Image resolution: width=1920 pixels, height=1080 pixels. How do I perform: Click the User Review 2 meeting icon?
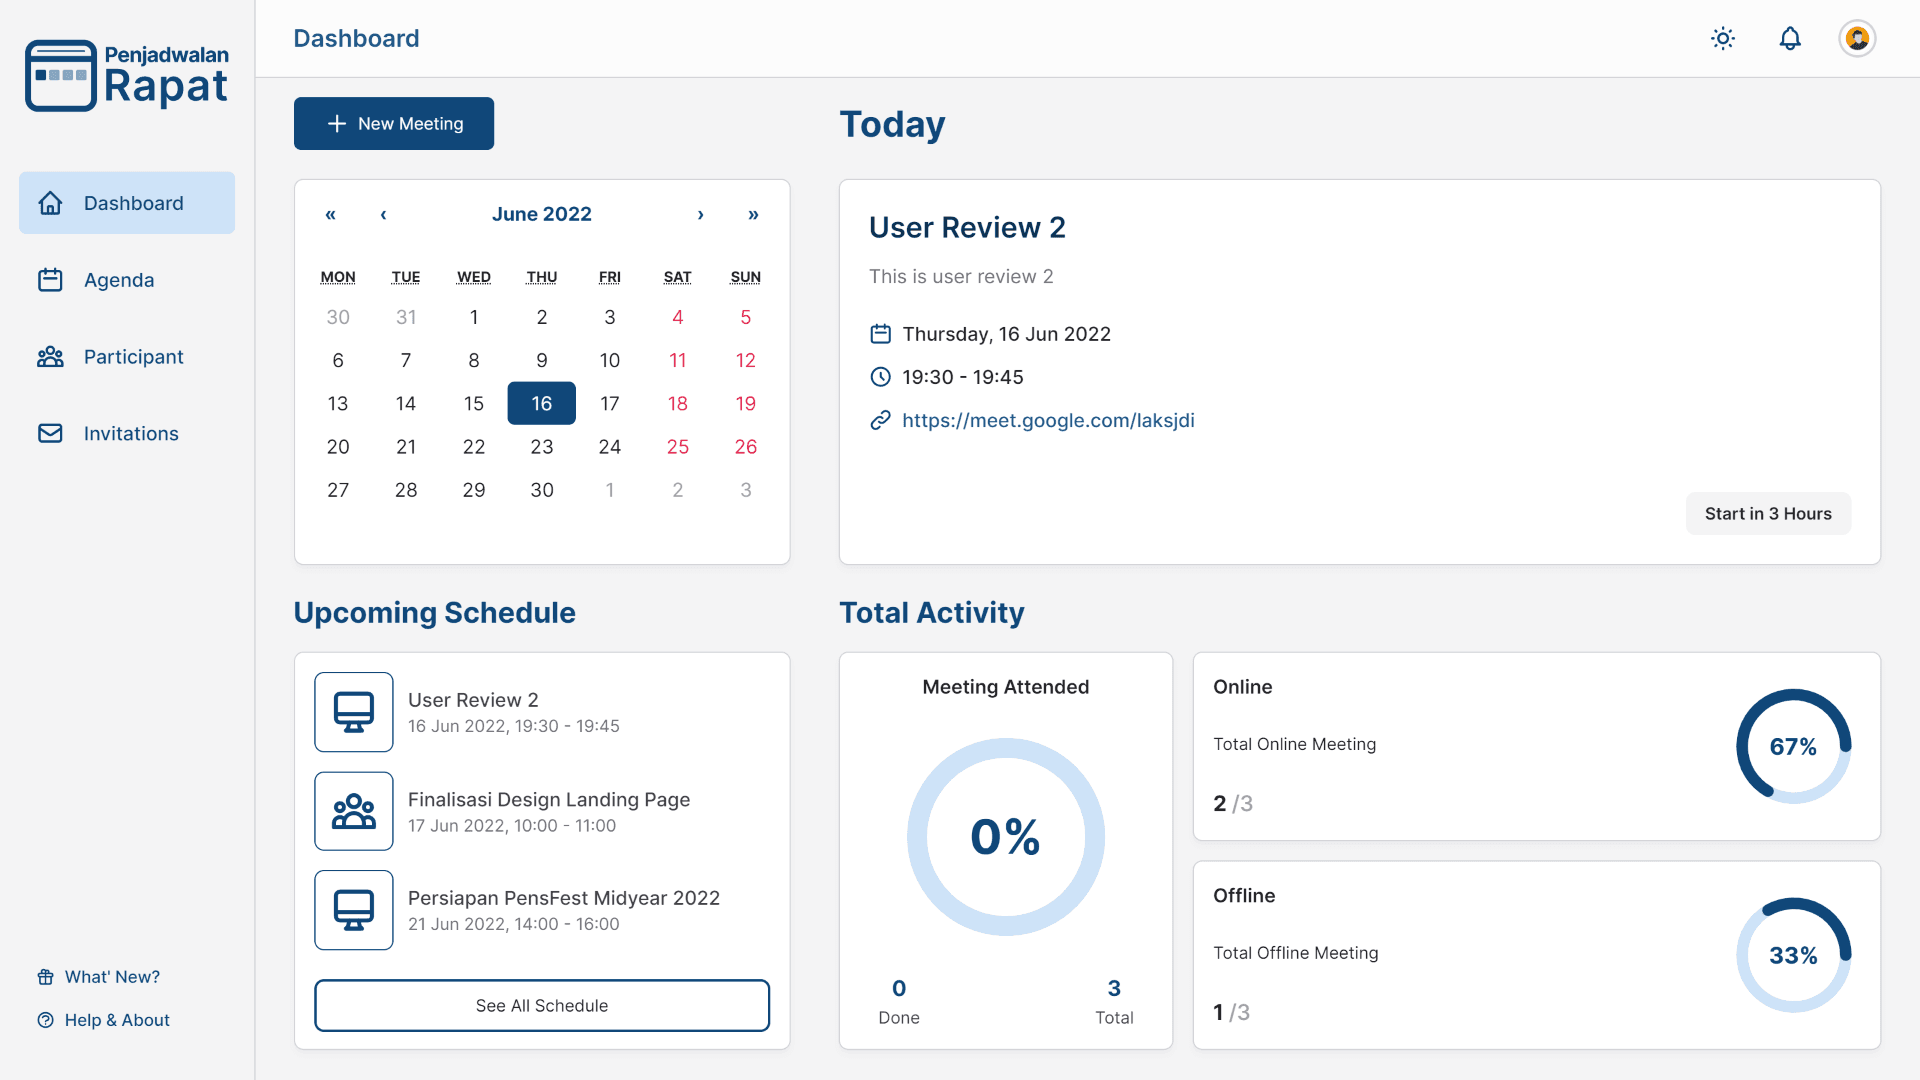(x=353, y=712)
